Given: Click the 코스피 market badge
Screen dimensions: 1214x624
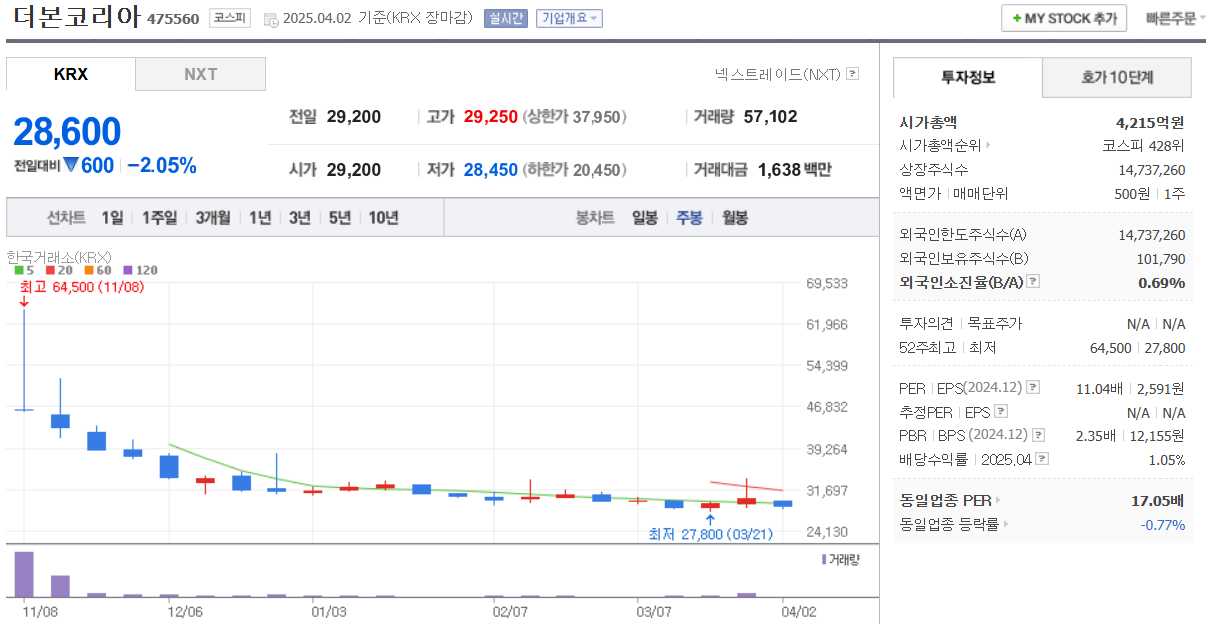Looking at the screenshot, I should click(x=230, y=19).
